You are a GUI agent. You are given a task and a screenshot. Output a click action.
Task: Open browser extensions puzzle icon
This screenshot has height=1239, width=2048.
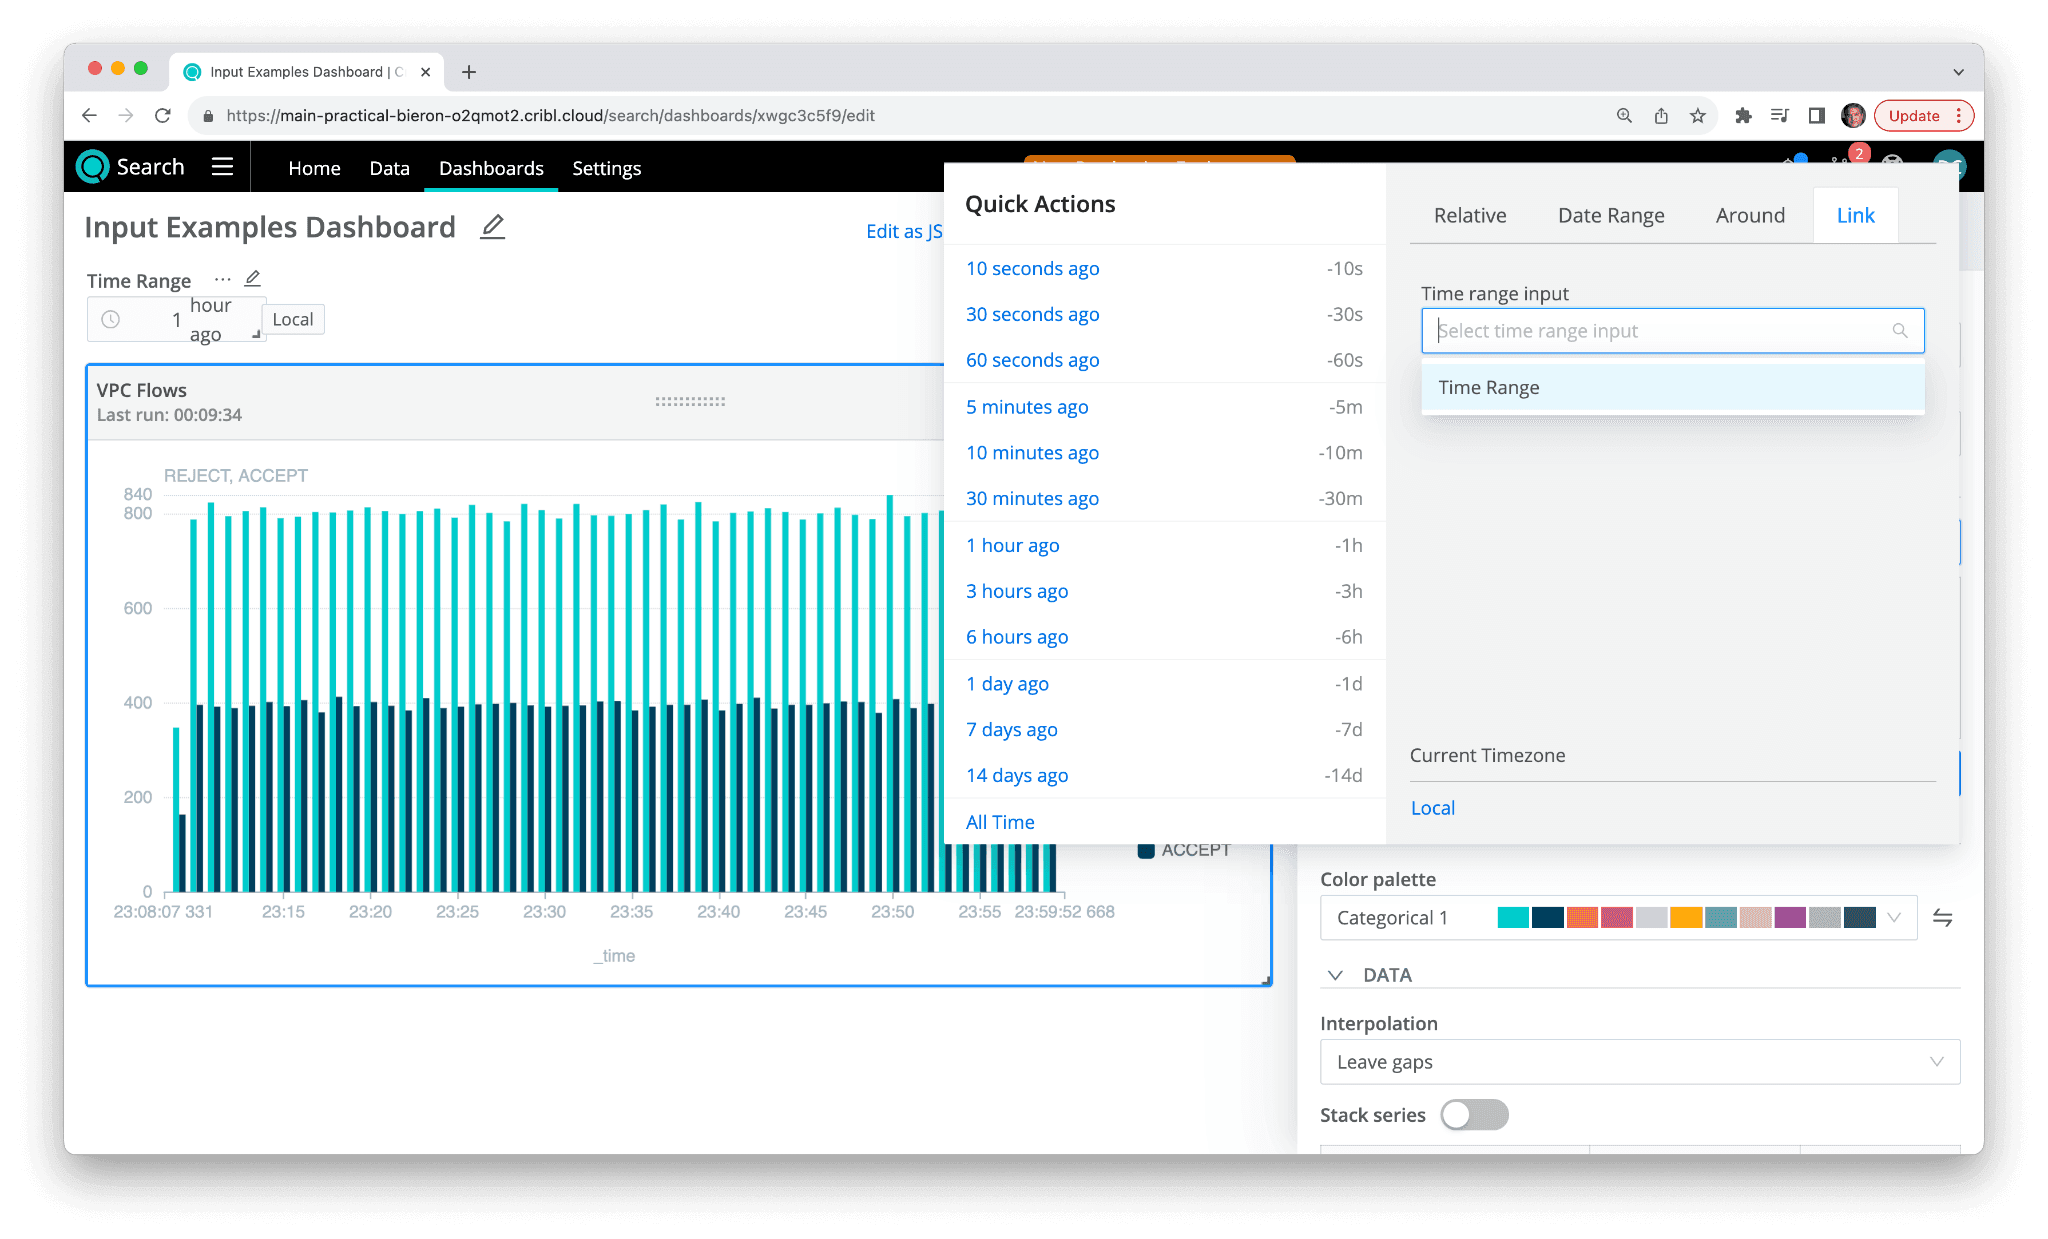pyautogui.click(x=1743, y=116)
